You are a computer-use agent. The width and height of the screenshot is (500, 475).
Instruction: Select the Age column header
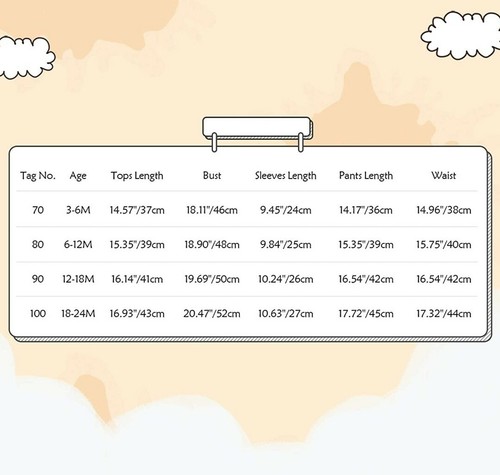coord(78,176)
